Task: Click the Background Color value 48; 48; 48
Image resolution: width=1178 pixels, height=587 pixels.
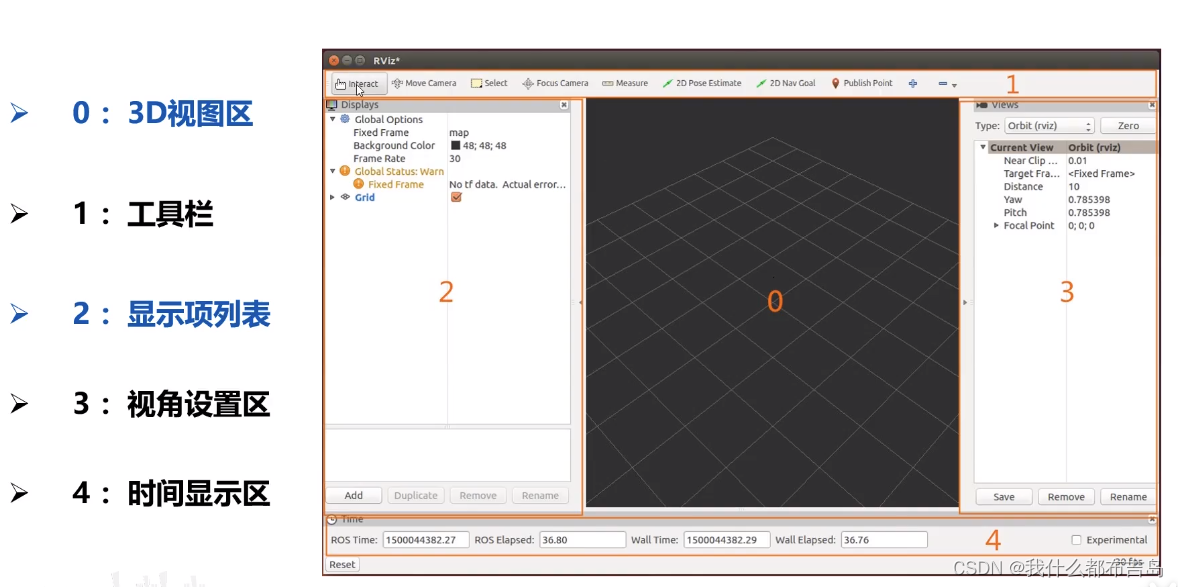Action: coord(485,146)
